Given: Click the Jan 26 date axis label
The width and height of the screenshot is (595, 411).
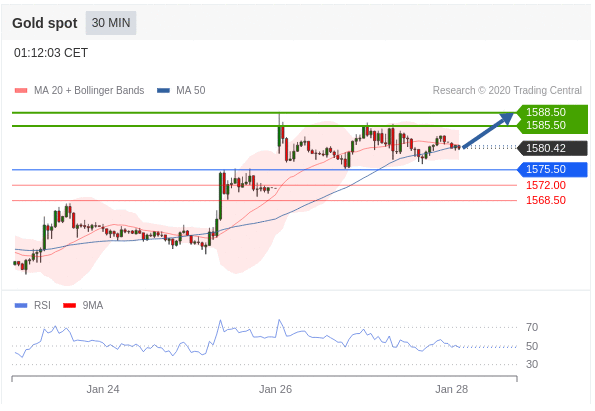Looking at the screenshot, I should tap(275, 389).
